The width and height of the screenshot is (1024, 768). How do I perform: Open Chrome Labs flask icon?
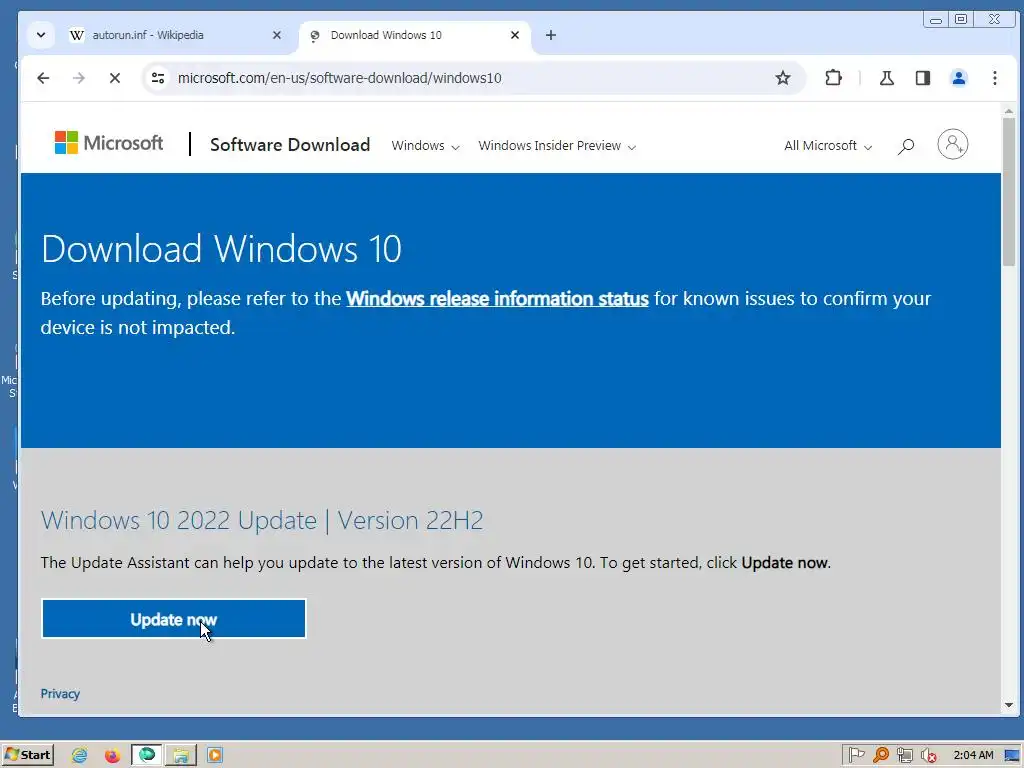pyautogui.click(x=886, y=78)
